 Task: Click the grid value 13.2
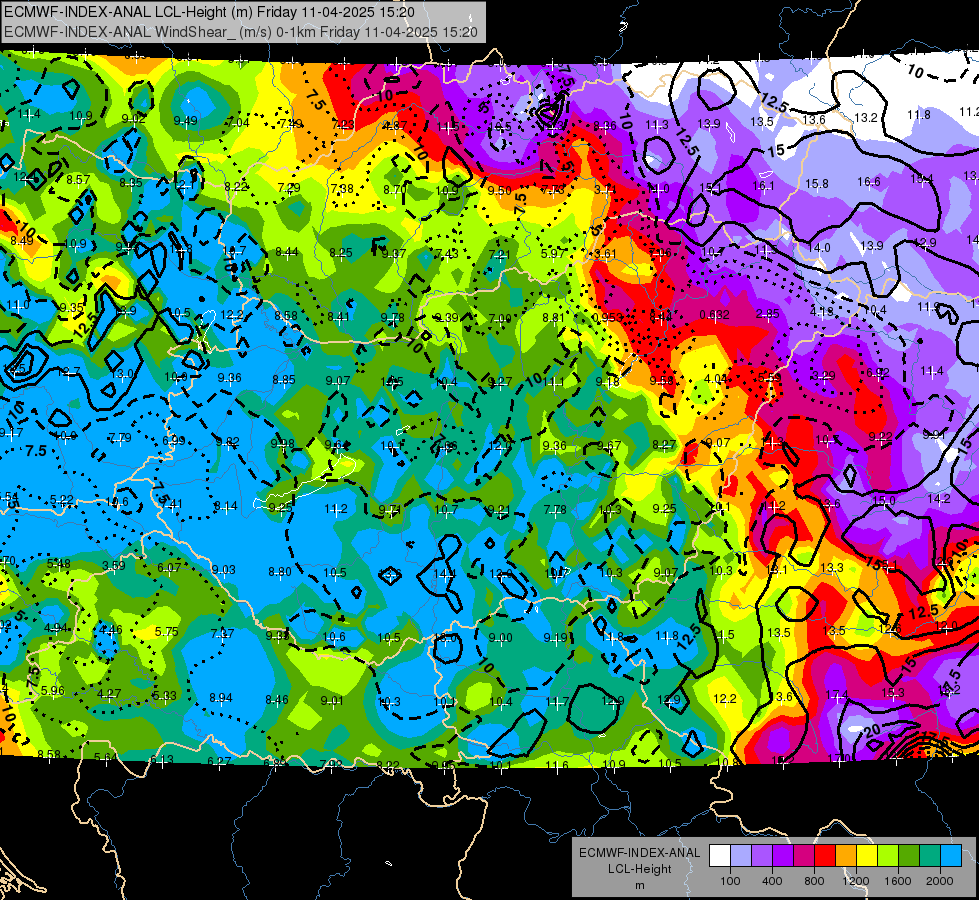[x=865, y=117]
